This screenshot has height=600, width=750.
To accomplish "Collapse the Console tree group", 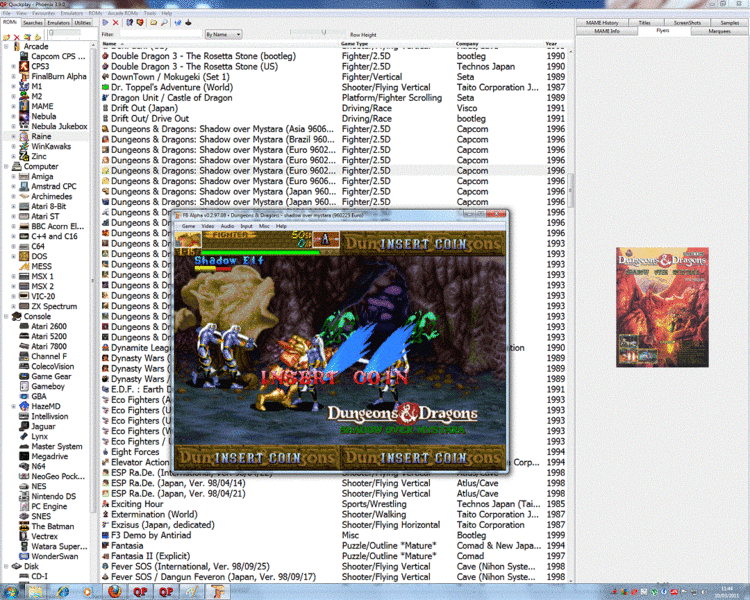I will 6,316.
